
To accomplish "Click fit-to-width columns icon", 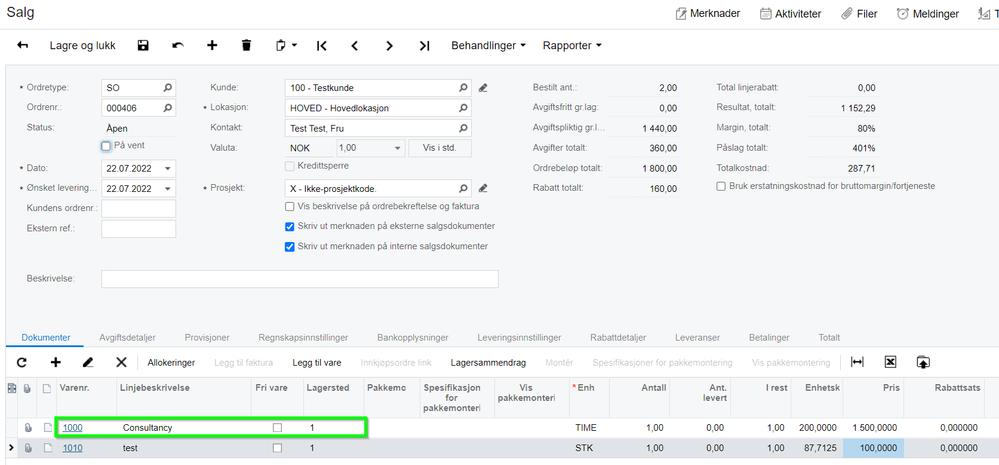I will tap(858, 362).
